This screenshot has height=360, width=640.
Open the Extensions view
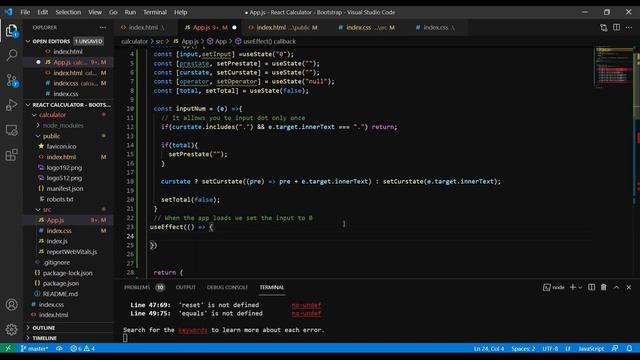point(11,155)
